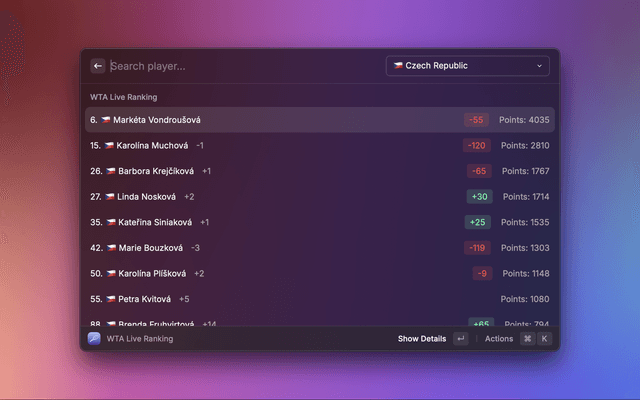This screenshot has height=400, width=640.
Task: Click the Enter key icon beside Show Details
Action: tap(461, 338)
